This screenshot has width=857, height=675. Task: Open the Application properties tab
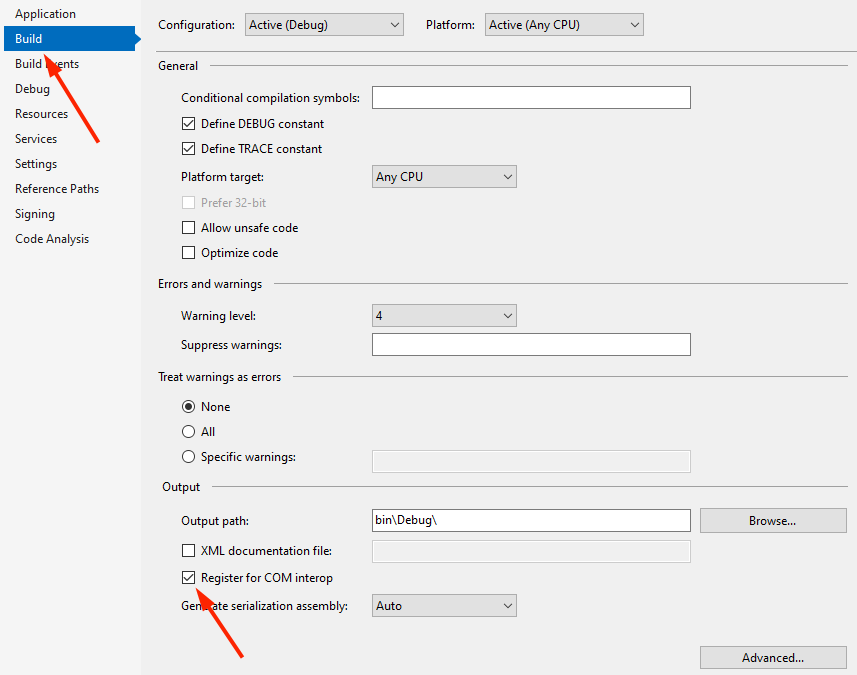tap(45, 14)
